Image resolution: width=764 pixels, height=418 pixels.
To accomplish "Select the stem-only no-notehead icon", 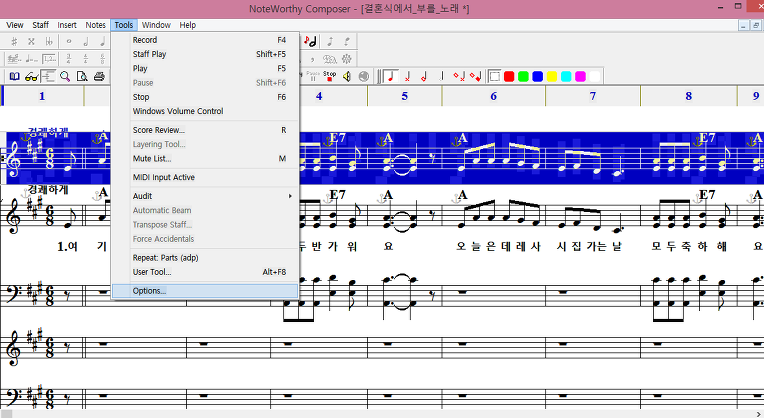I will coord(441,76).
